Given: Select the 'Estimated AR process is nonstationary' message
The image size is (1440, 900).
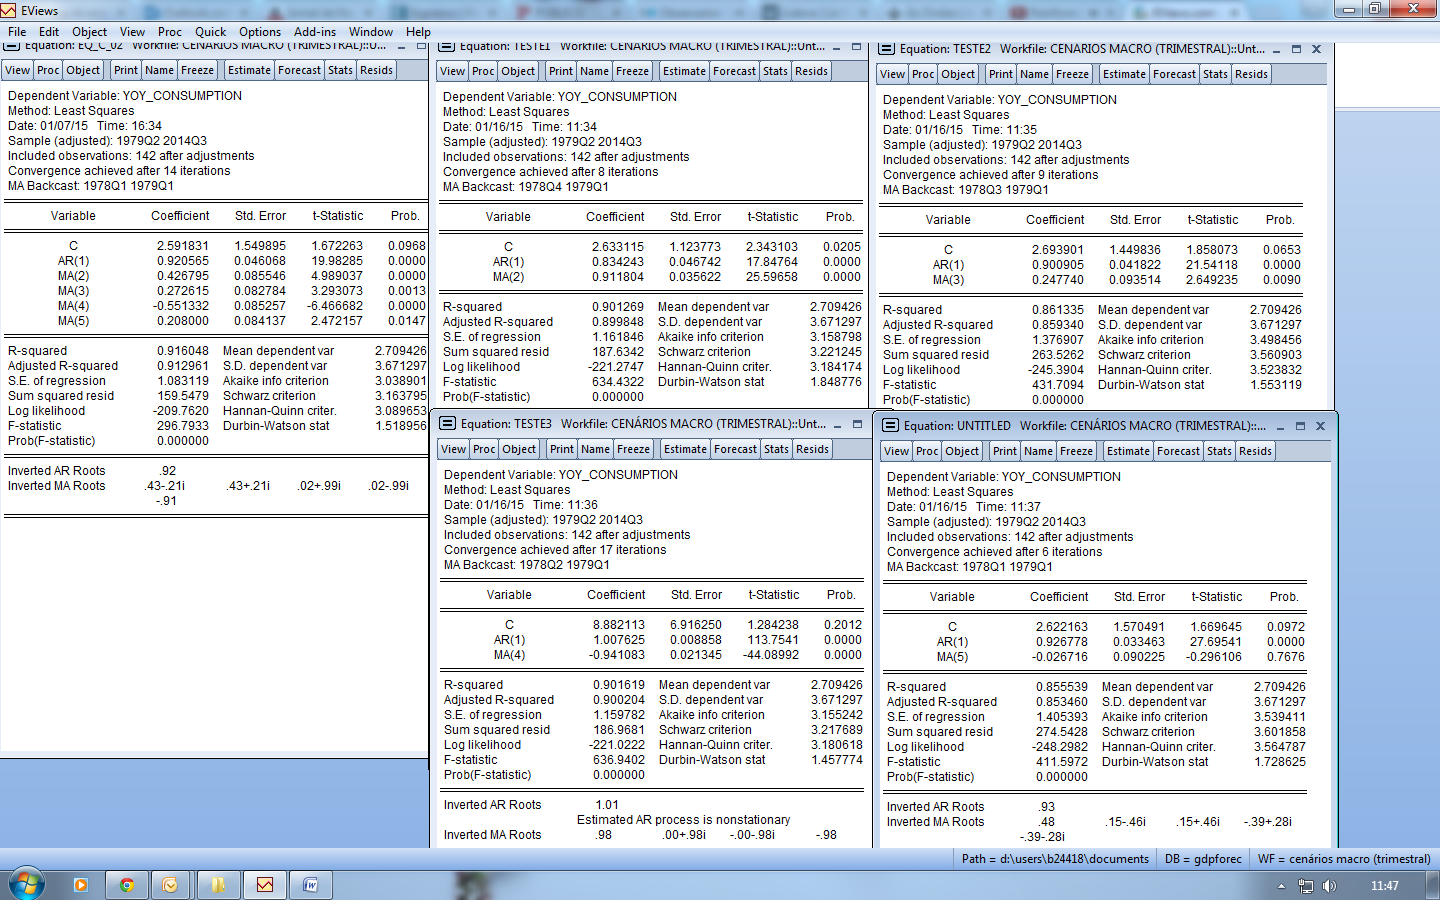Looking at the screenshot, I should click(x=683, y=820).
